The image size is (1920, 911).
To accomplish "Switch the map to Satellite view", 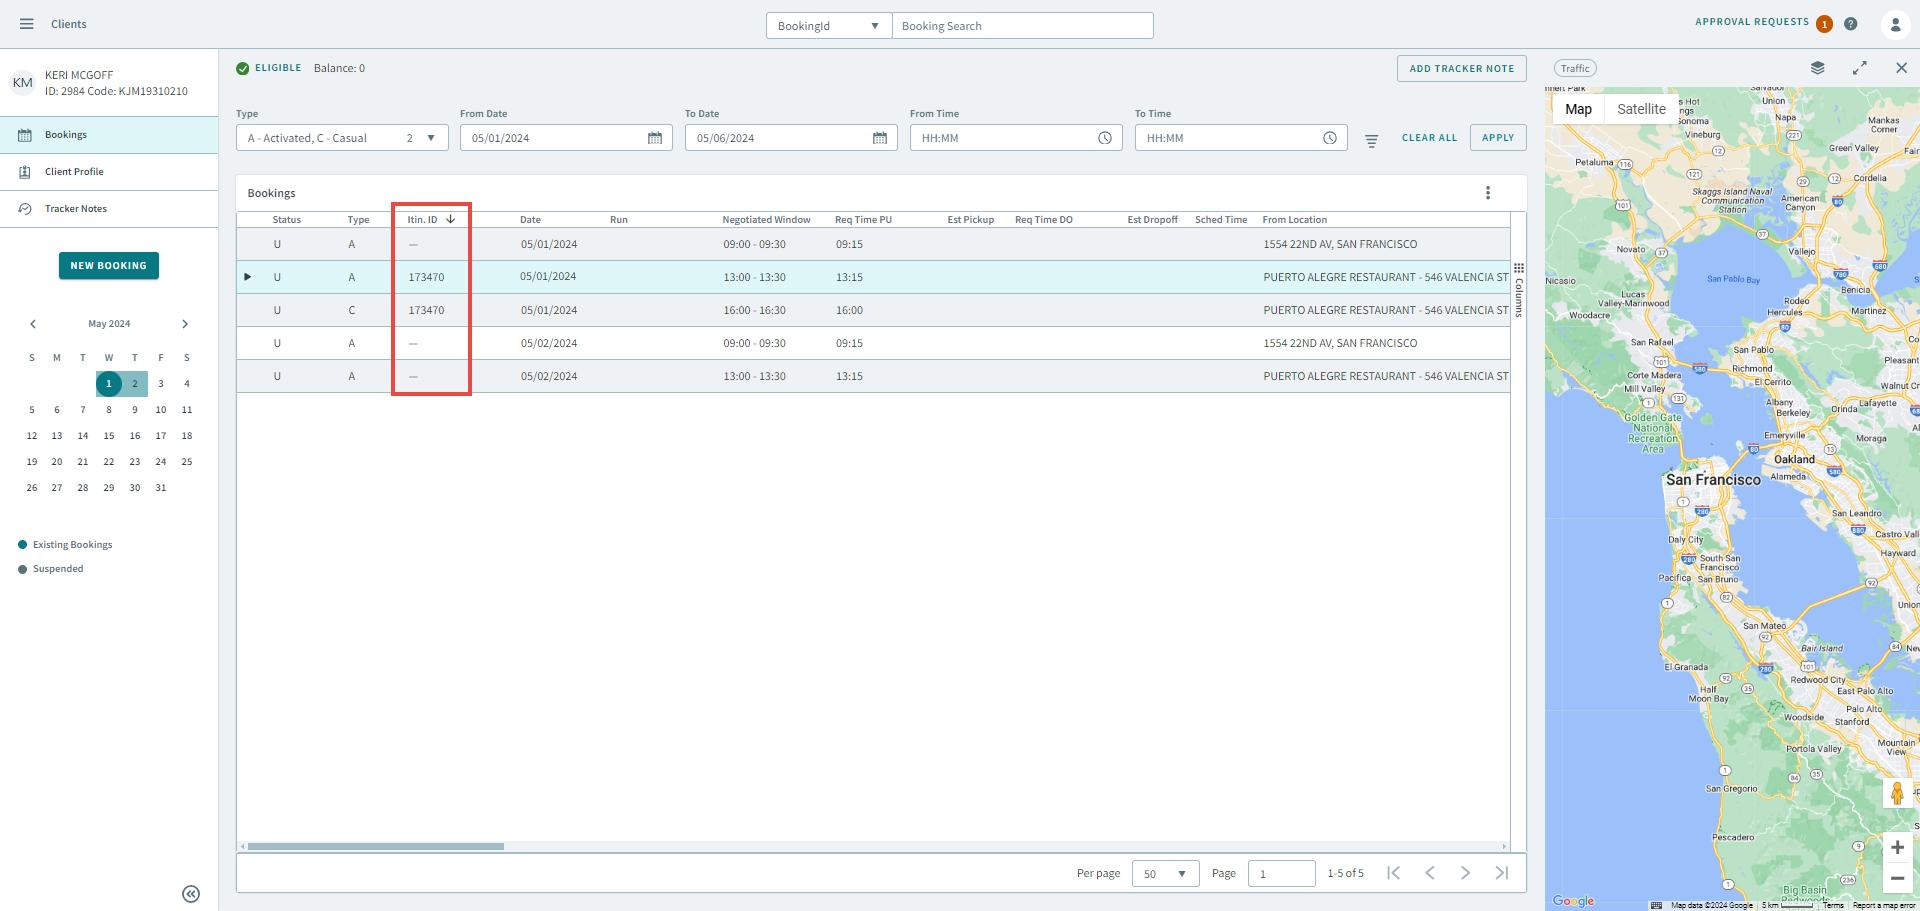I will (1641, 109).
